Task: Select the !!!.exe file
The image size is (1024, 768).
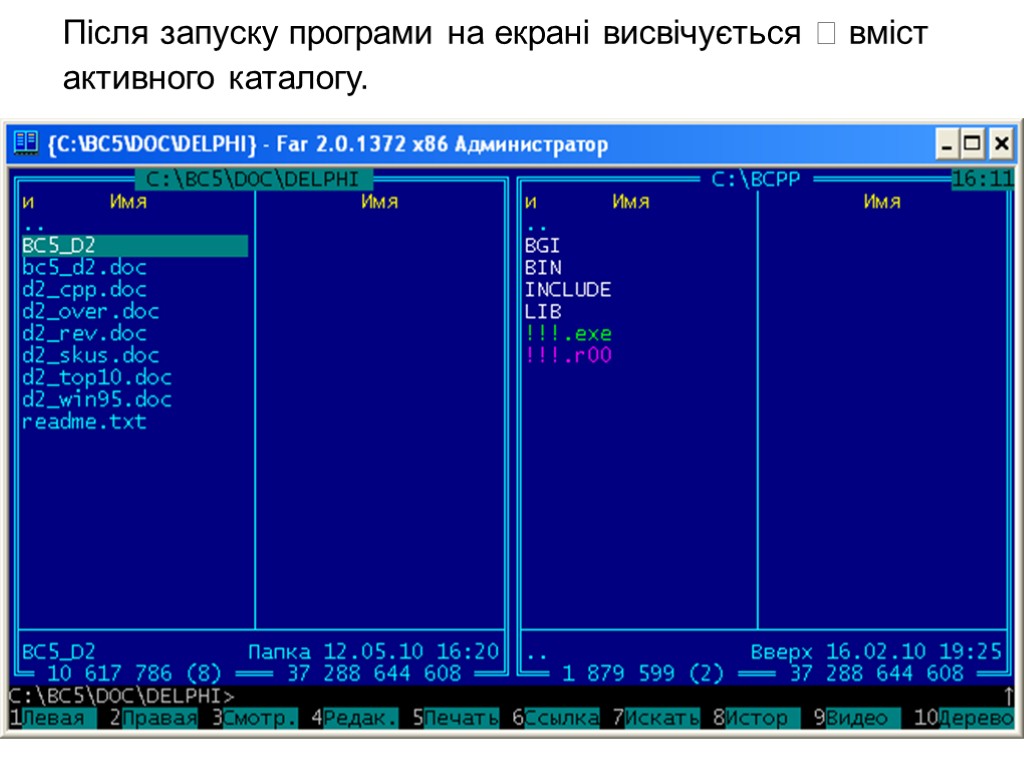Action: point(568,334)
